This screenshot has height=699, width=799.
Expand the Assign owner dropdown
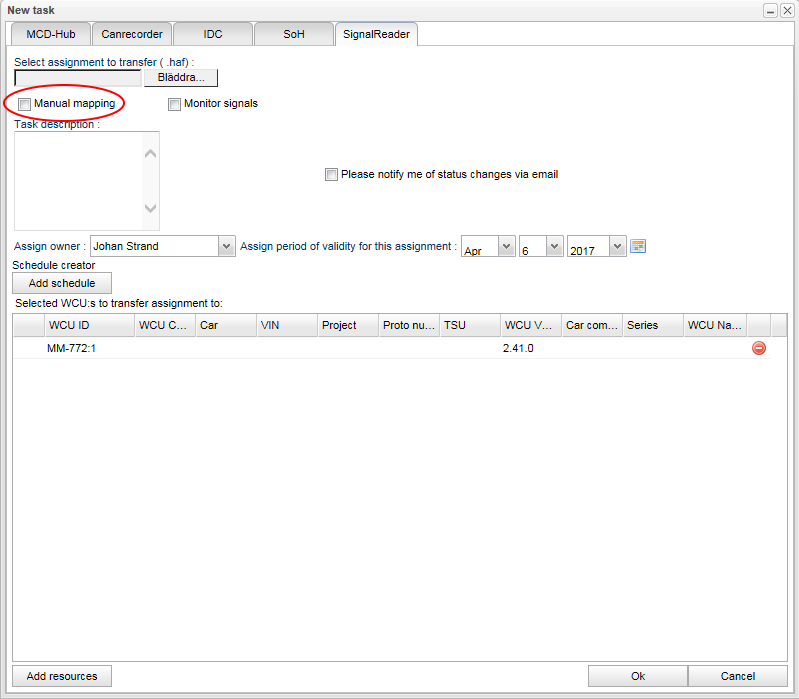pos(225,246)
